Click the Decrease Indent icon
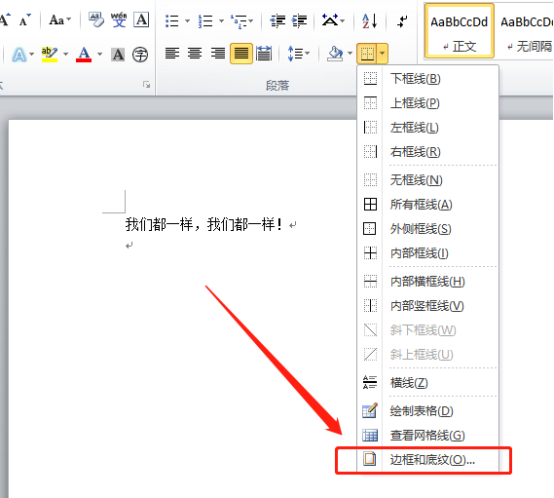This screenshot has height=498, width=554. click(278, 21)
